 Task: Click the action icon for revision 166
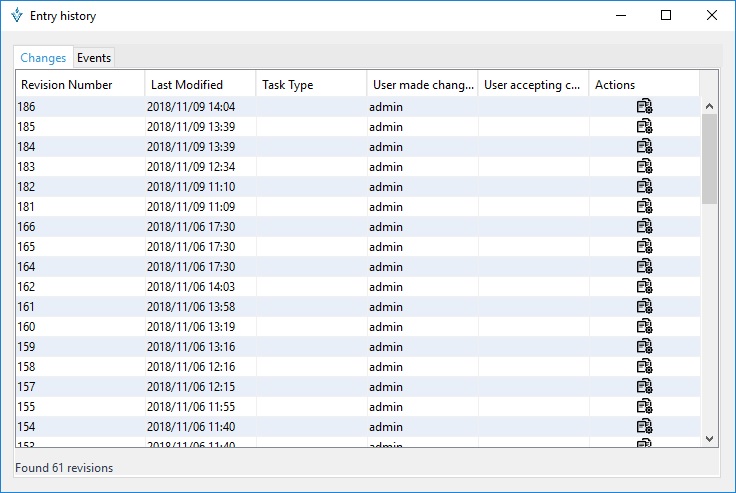[644, 226]
